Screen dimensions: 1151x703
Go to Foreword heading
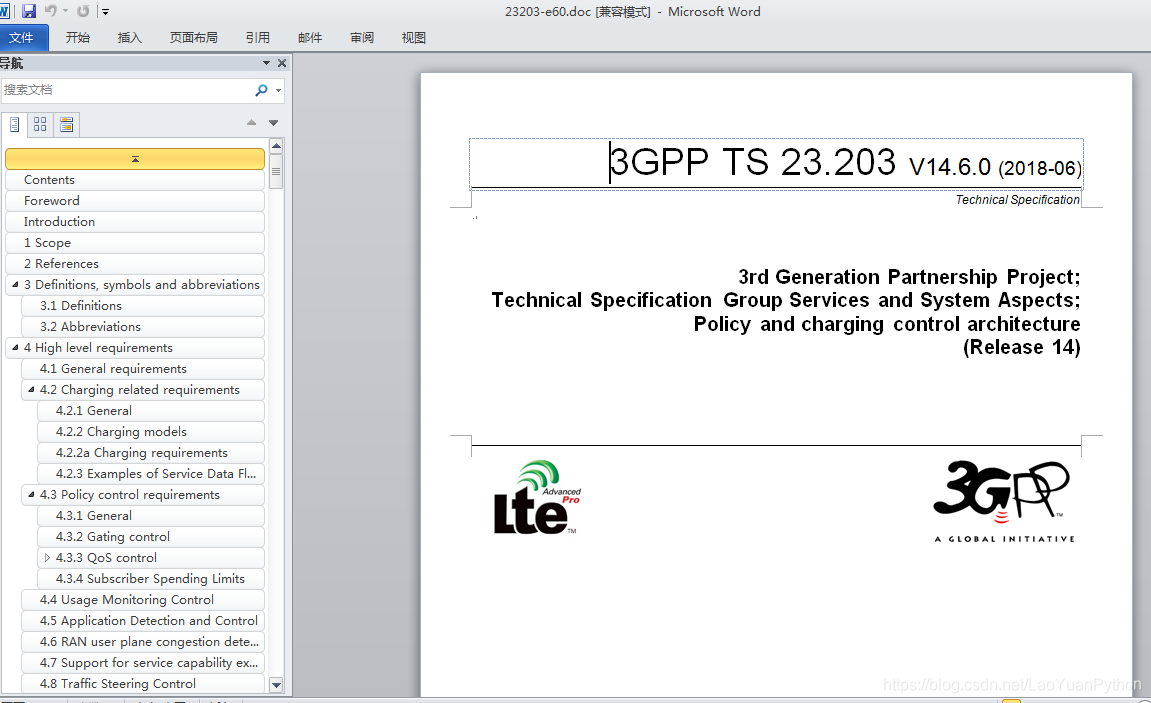135,200
